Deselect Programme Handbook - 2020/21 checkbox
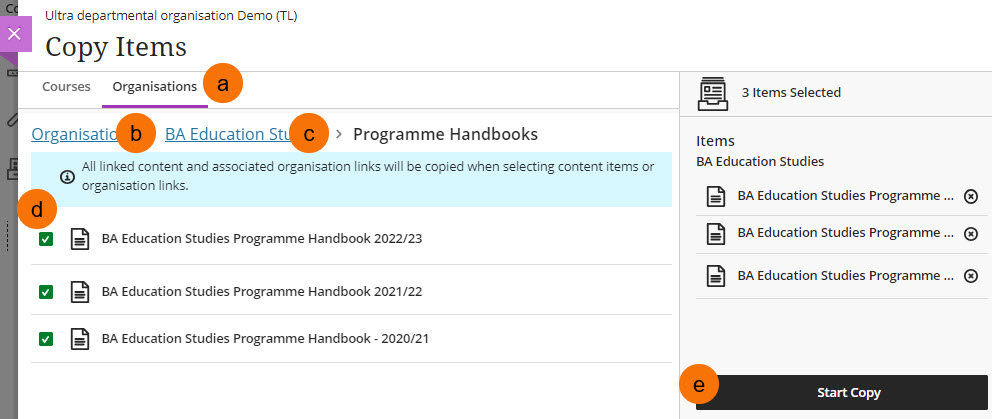Image resolution: width=992 pixels, height=419 pixels. (x=46, y=339)
